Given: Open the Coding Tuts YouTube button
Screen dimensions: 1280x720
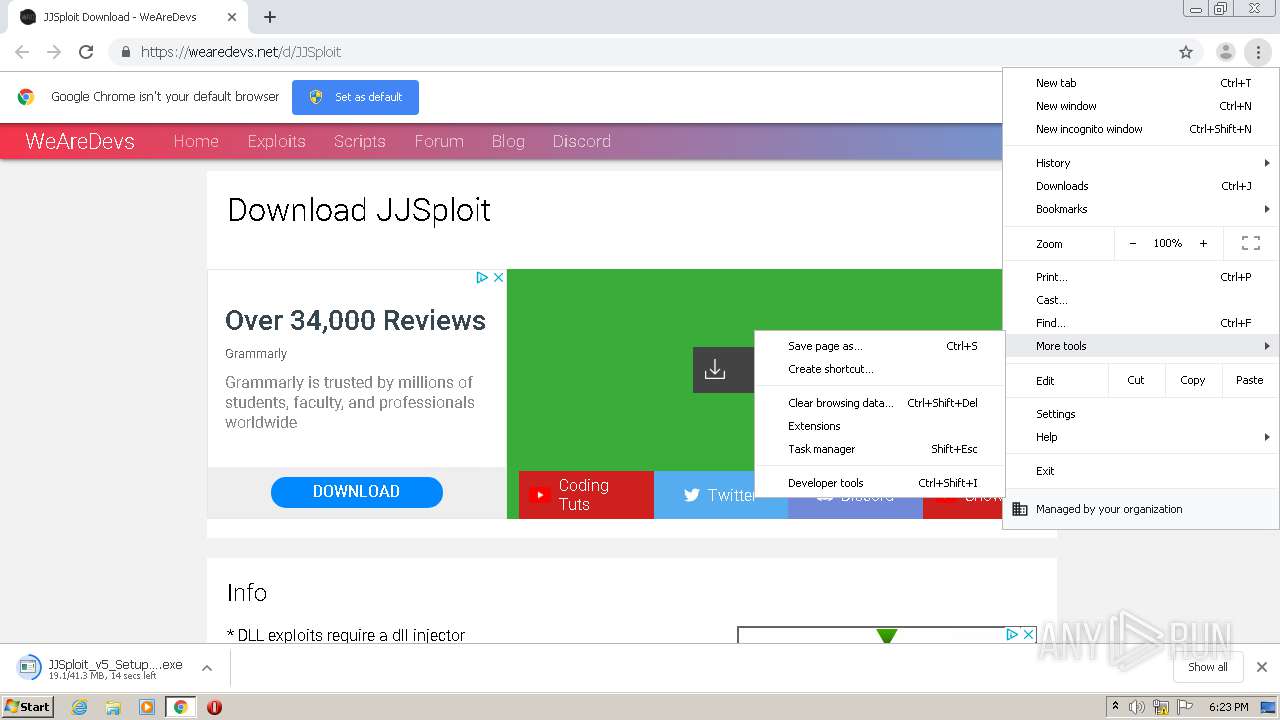Looking at the screenshot, I should tap(586, 495).
